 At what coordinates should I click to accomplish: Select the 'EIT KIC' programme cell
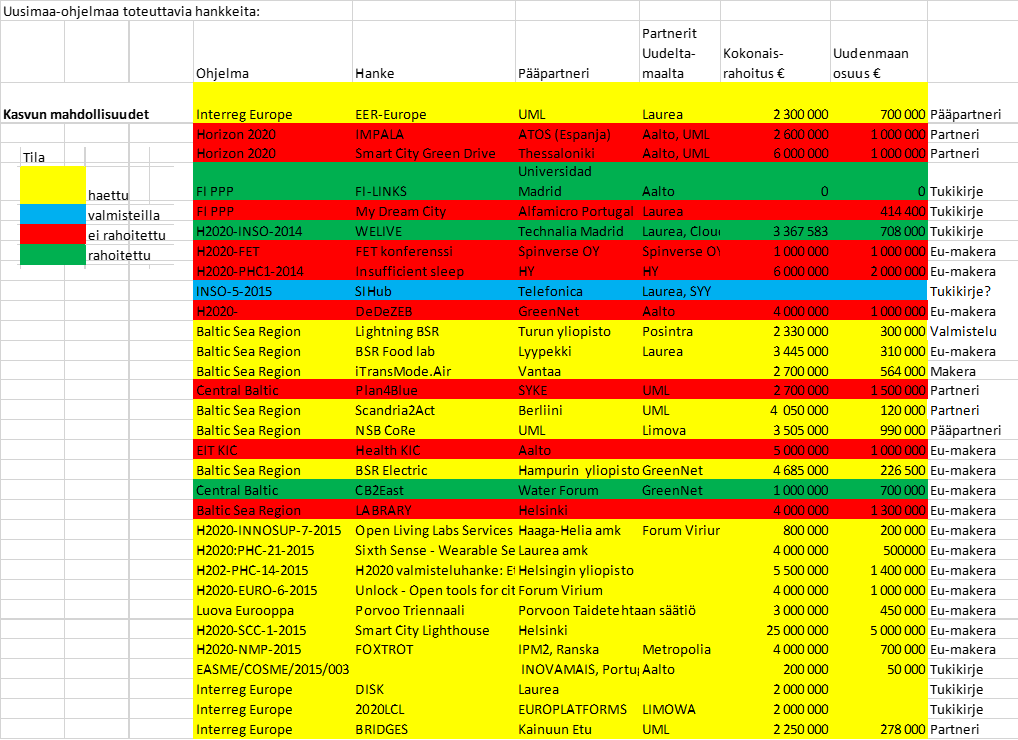pos(273,450)
